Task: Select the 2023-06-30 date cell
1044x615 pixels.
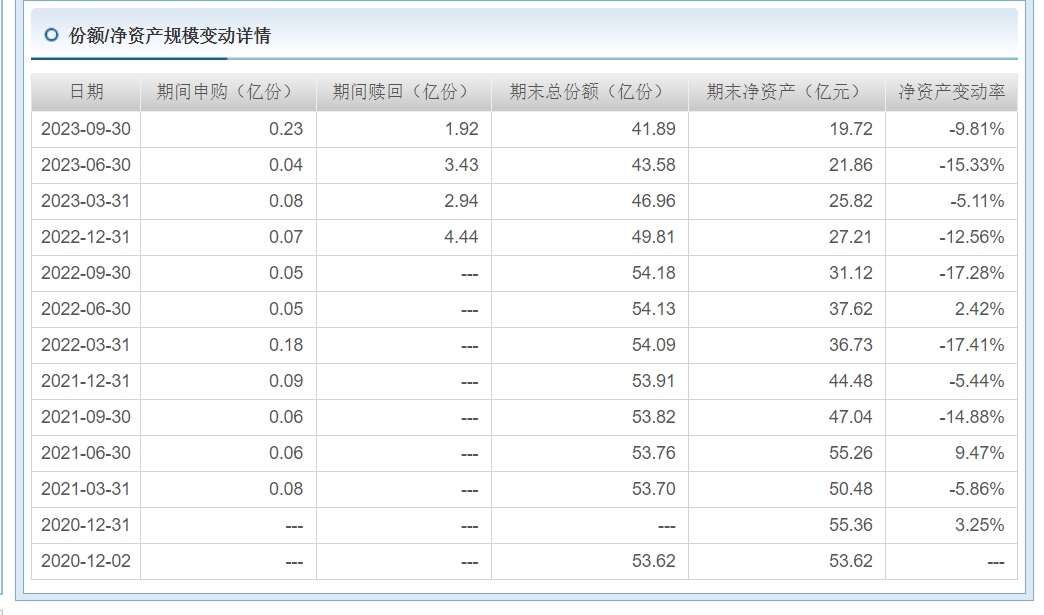Action: click(86, 165)
